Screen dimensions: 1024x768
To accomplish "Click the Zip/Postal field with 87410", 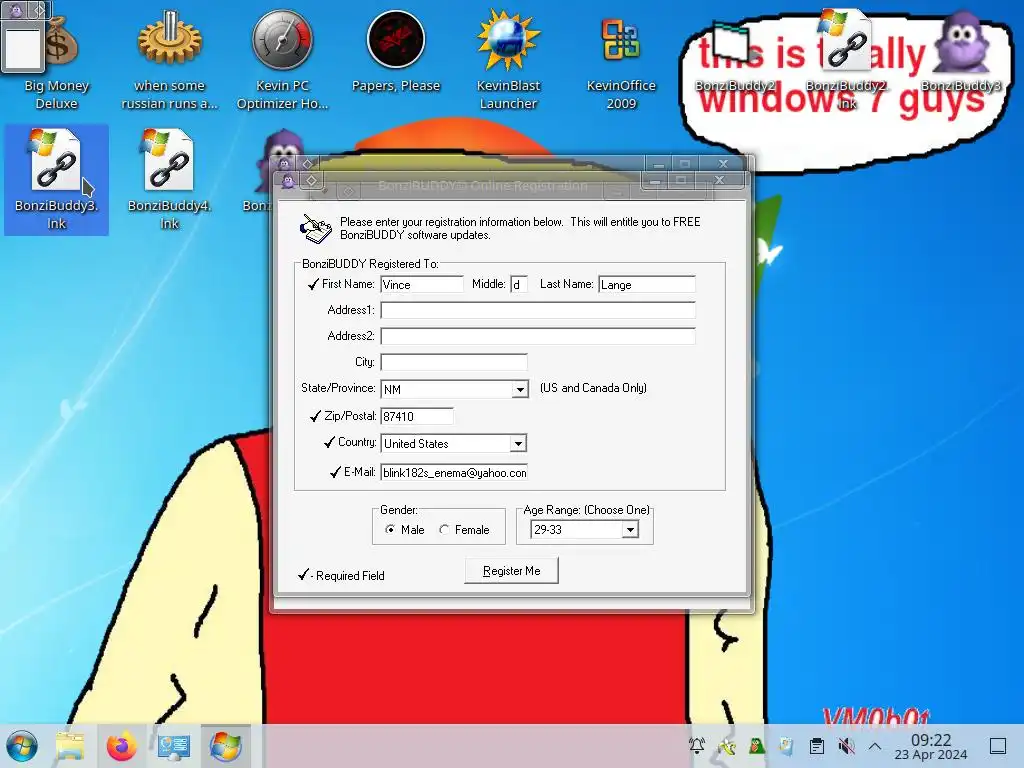I will 417,416.
